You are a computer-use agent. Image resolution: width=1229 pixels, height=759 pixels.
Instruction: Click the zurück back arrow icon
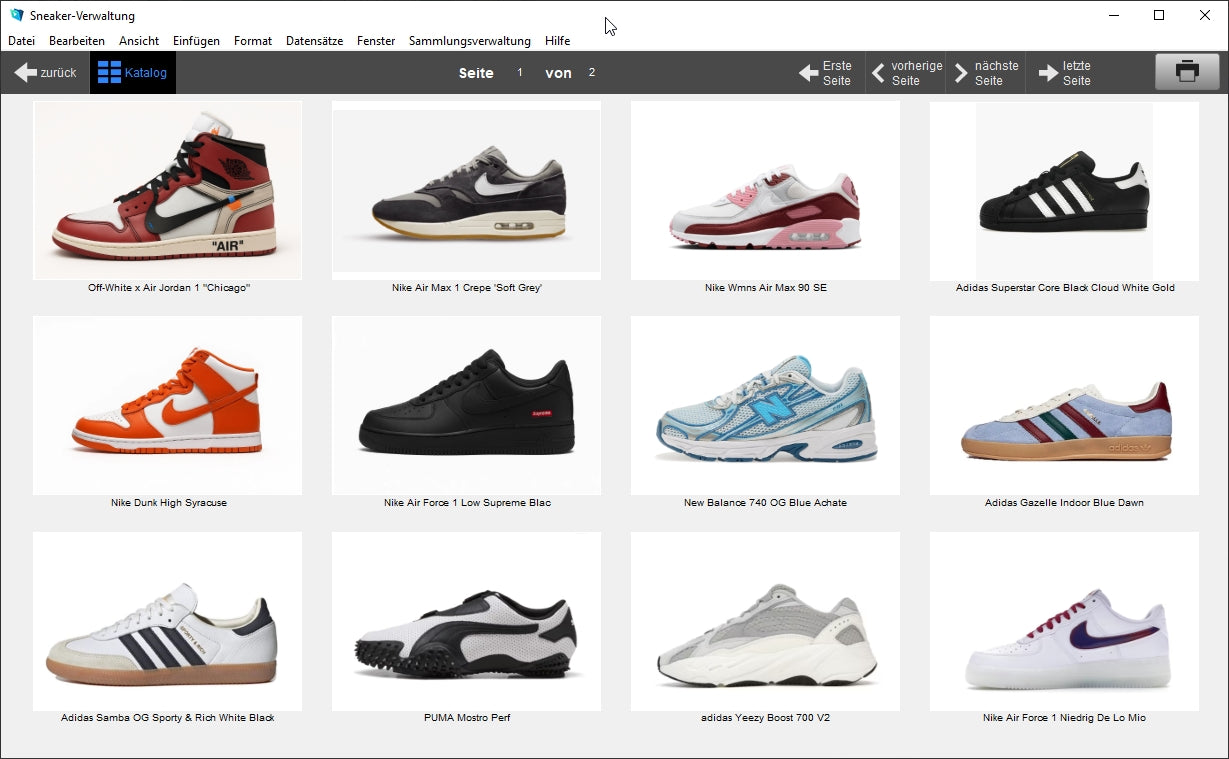coord(26,73)
